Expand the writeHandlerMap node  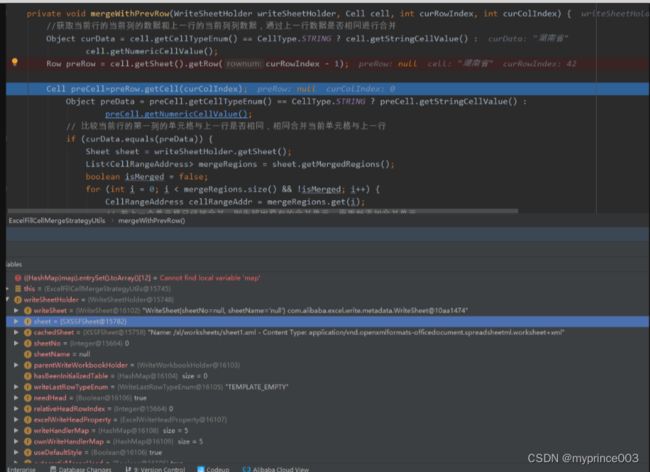(x=16, y=431)
